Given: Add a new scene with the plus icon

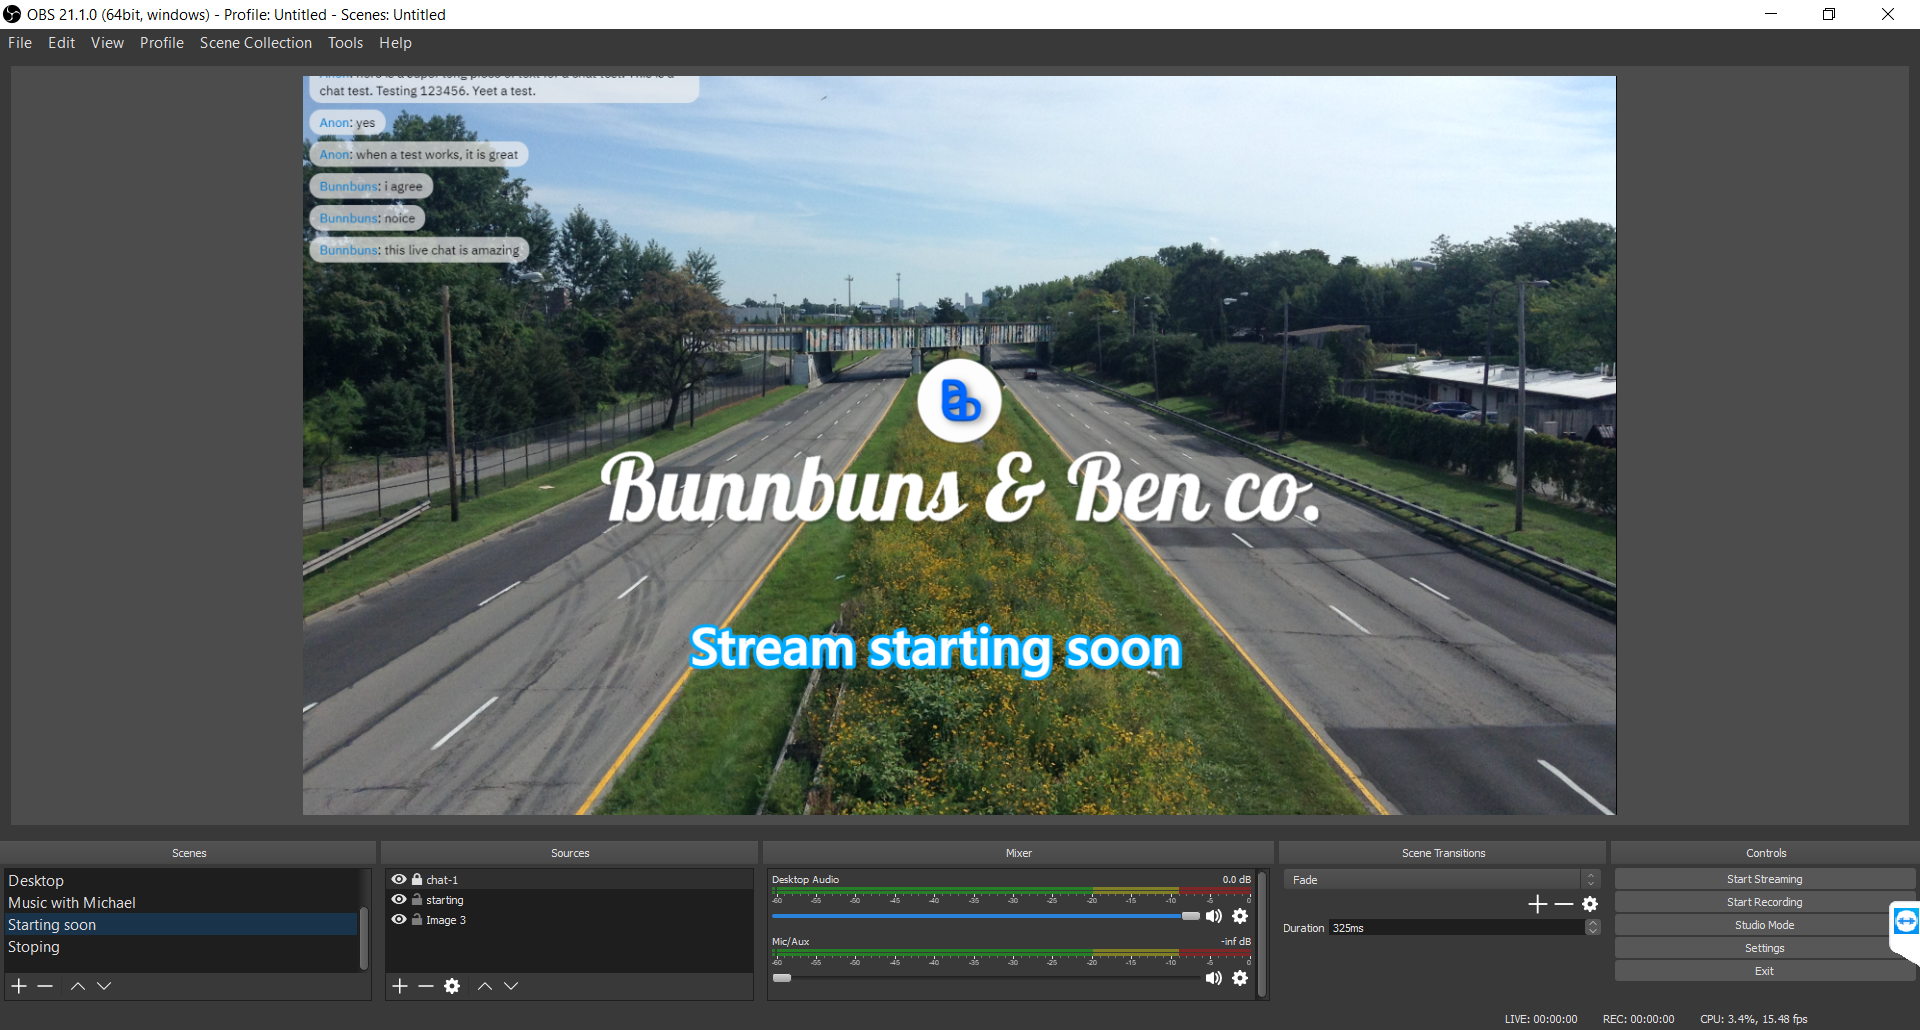Looking at the screenshot, I should click(x=19, y=986).
